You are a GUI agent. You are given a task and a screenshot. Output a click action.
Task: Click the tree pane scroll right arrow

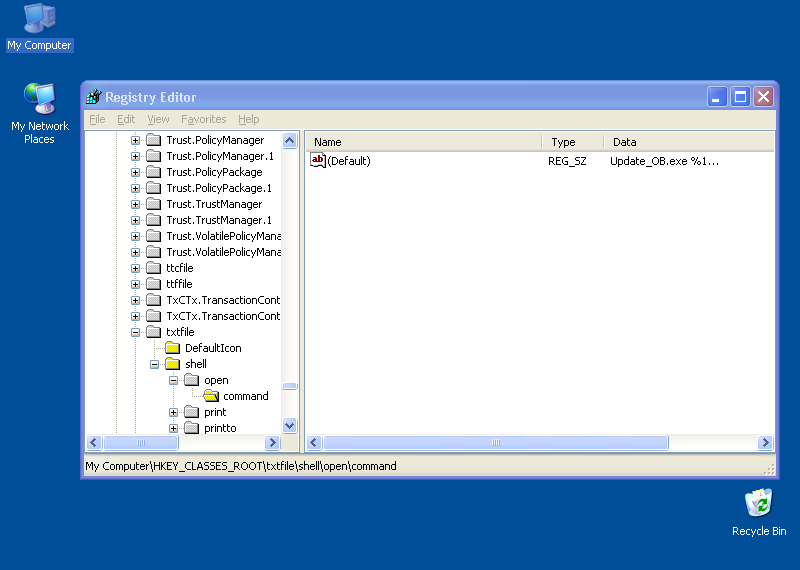[272, 442]
